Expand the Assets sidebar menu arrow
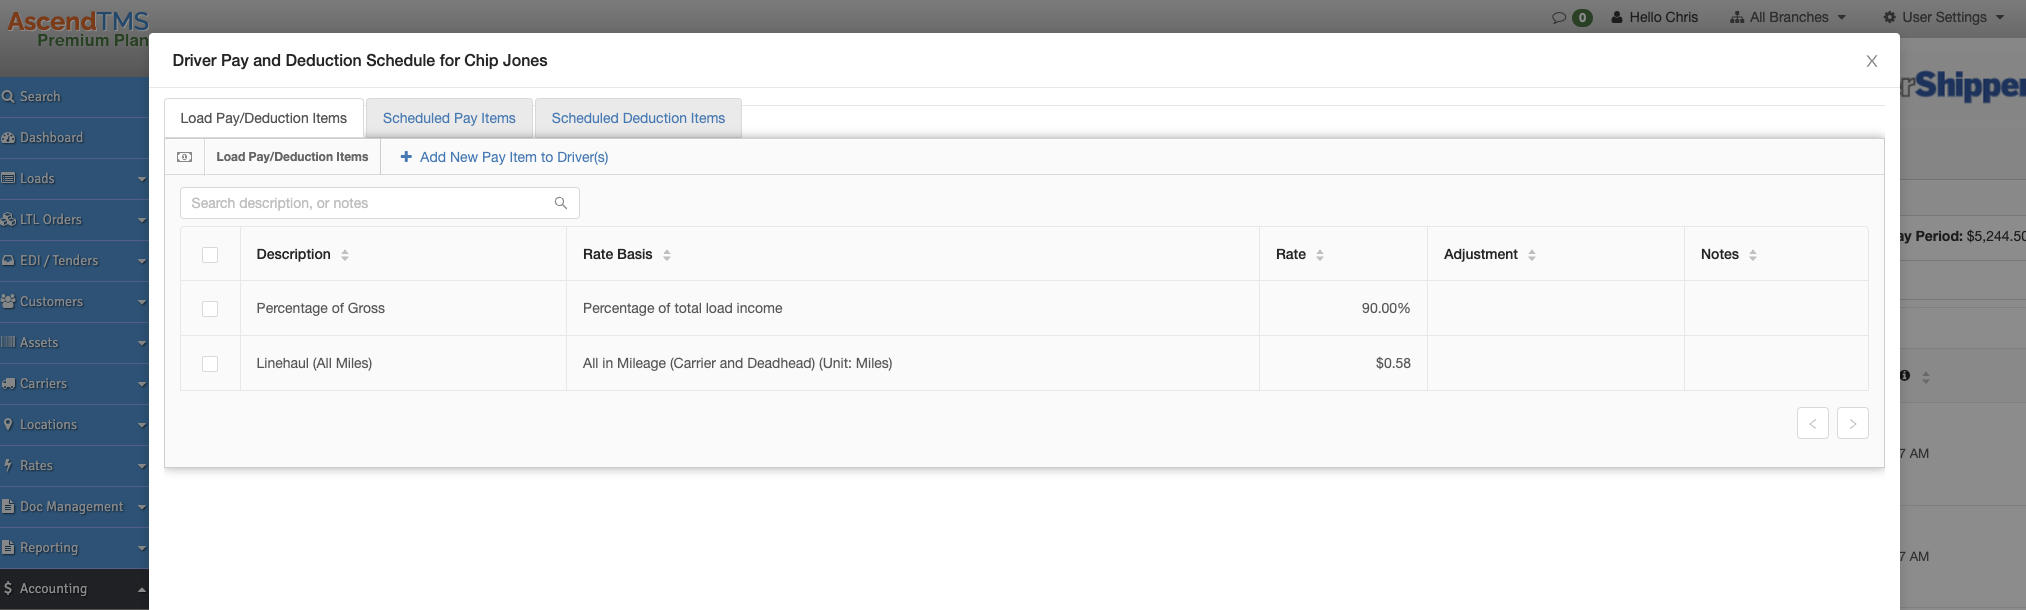 [142, 343]
